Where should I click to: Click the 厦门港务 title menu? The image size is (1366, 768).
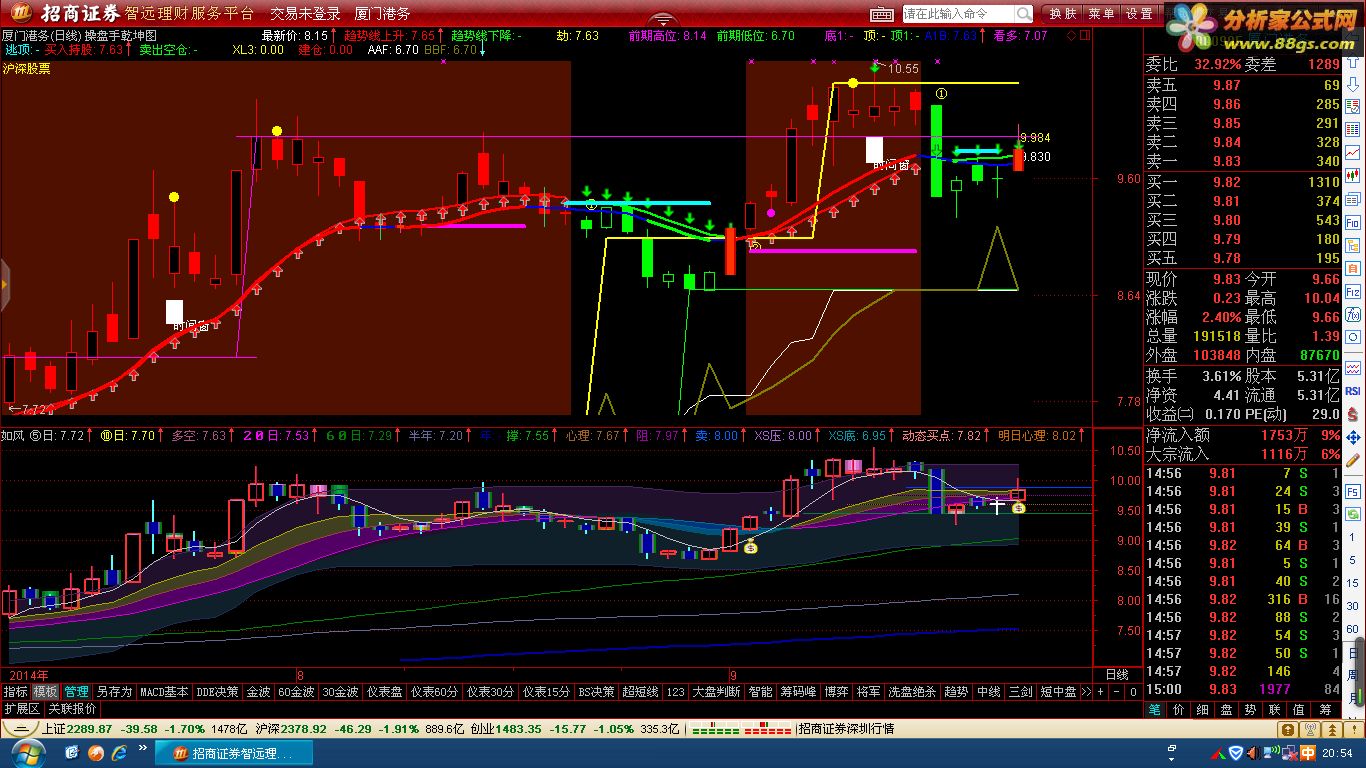pos(383,14)
